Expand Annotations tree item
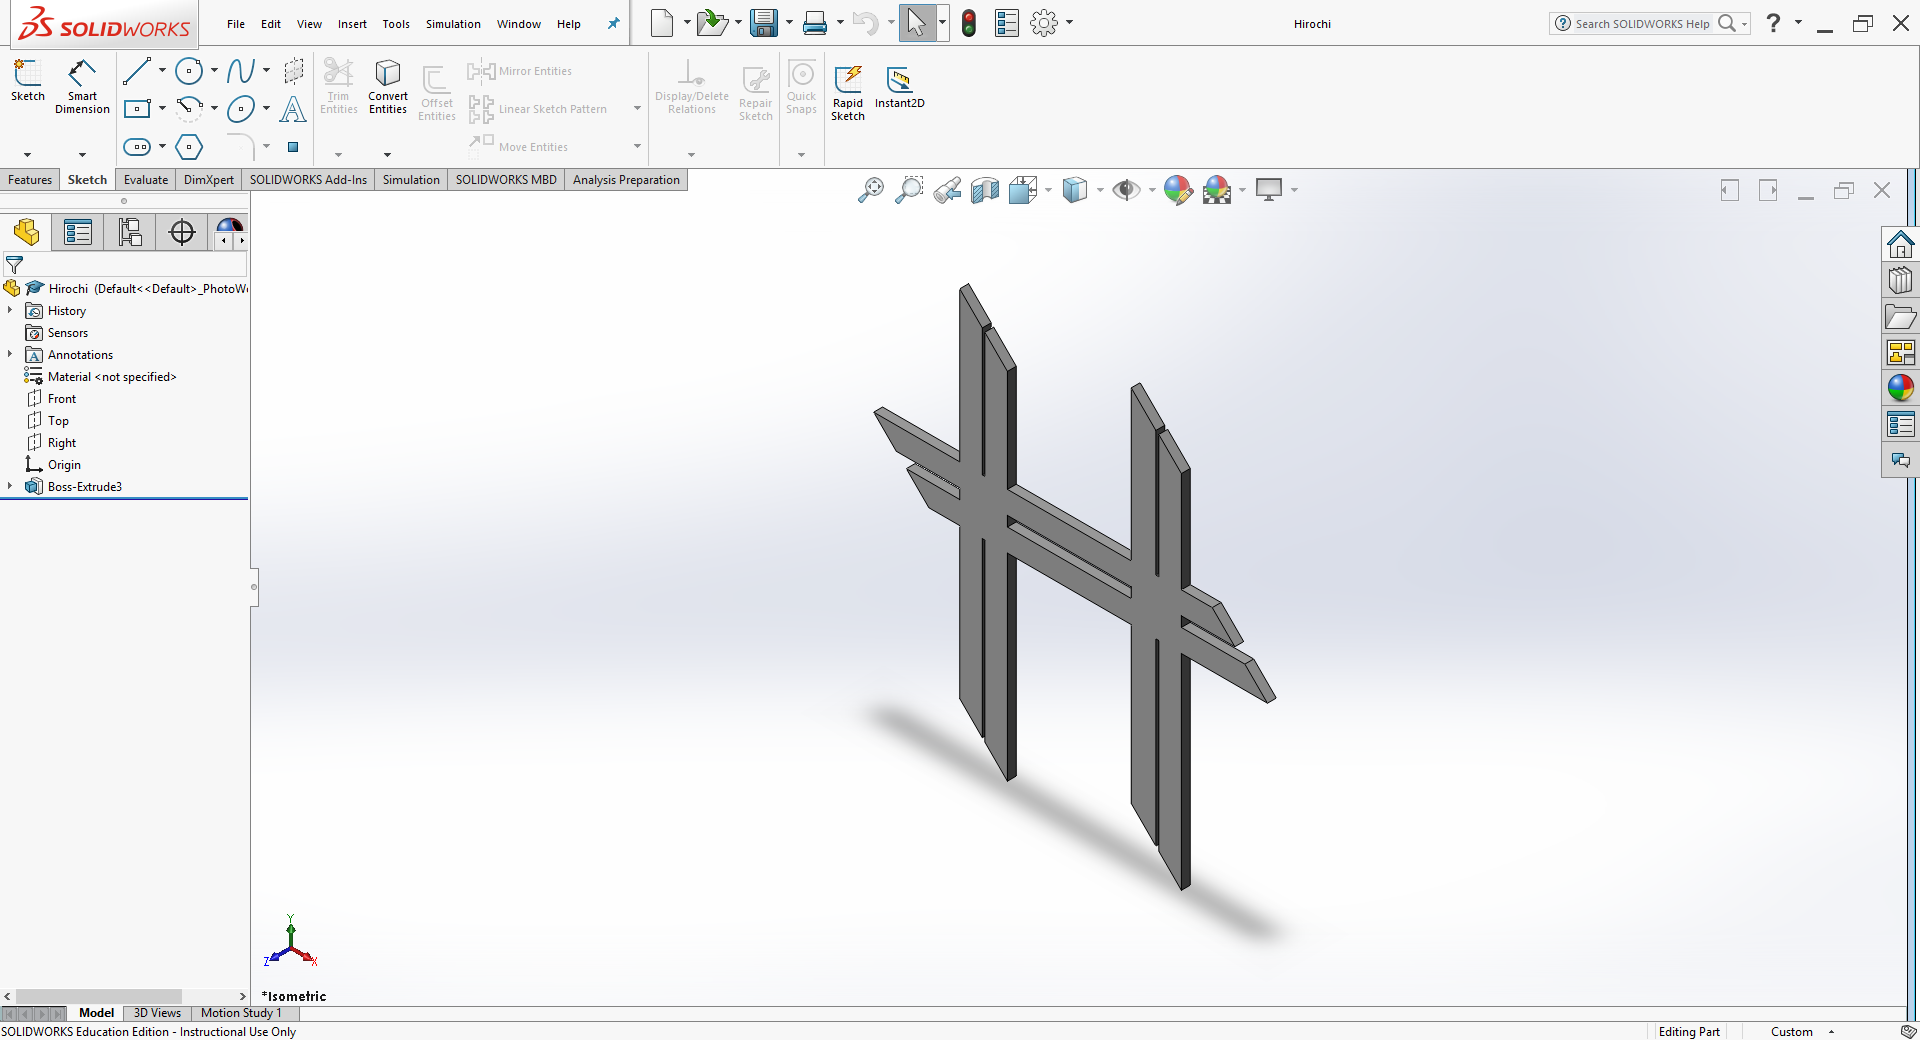 click(10, 354)
